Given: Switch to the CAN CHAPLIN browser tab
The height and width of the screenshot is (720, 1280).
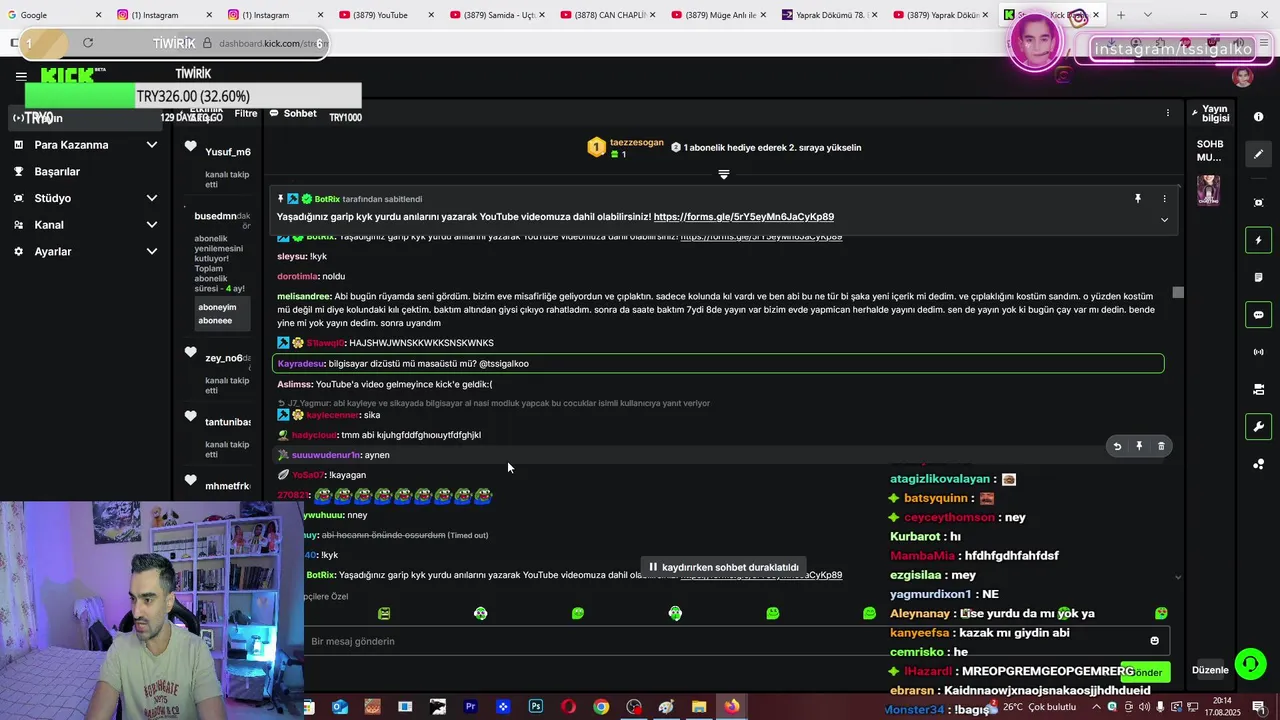Looking at the screenshot, I should [606, 15].
